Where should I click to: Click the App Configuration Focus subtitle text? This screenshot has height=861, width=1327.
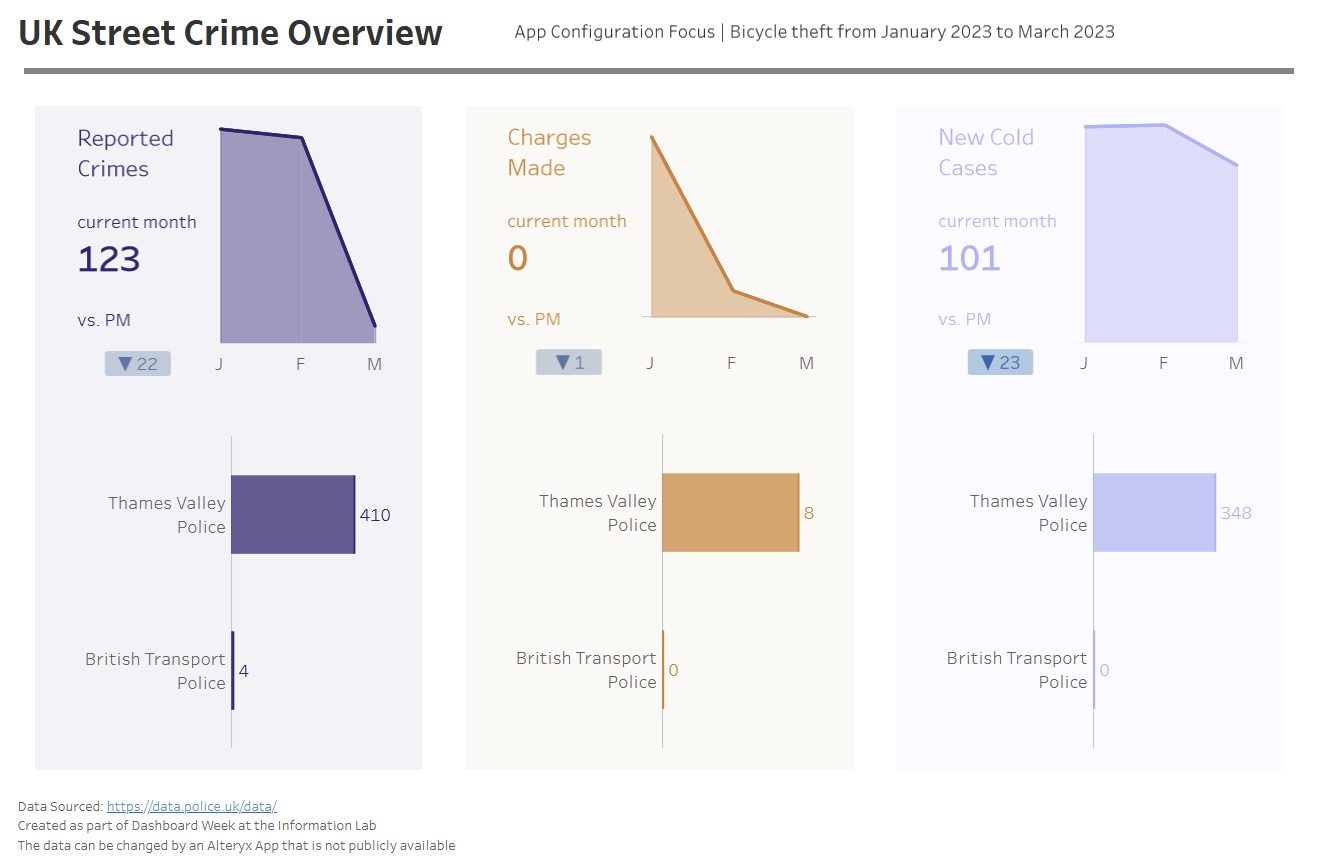[x=814, y=32]
